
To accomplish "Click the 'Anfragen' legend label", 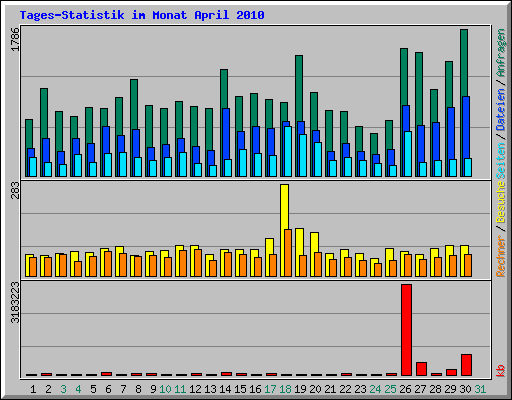I will pos(501,53).
